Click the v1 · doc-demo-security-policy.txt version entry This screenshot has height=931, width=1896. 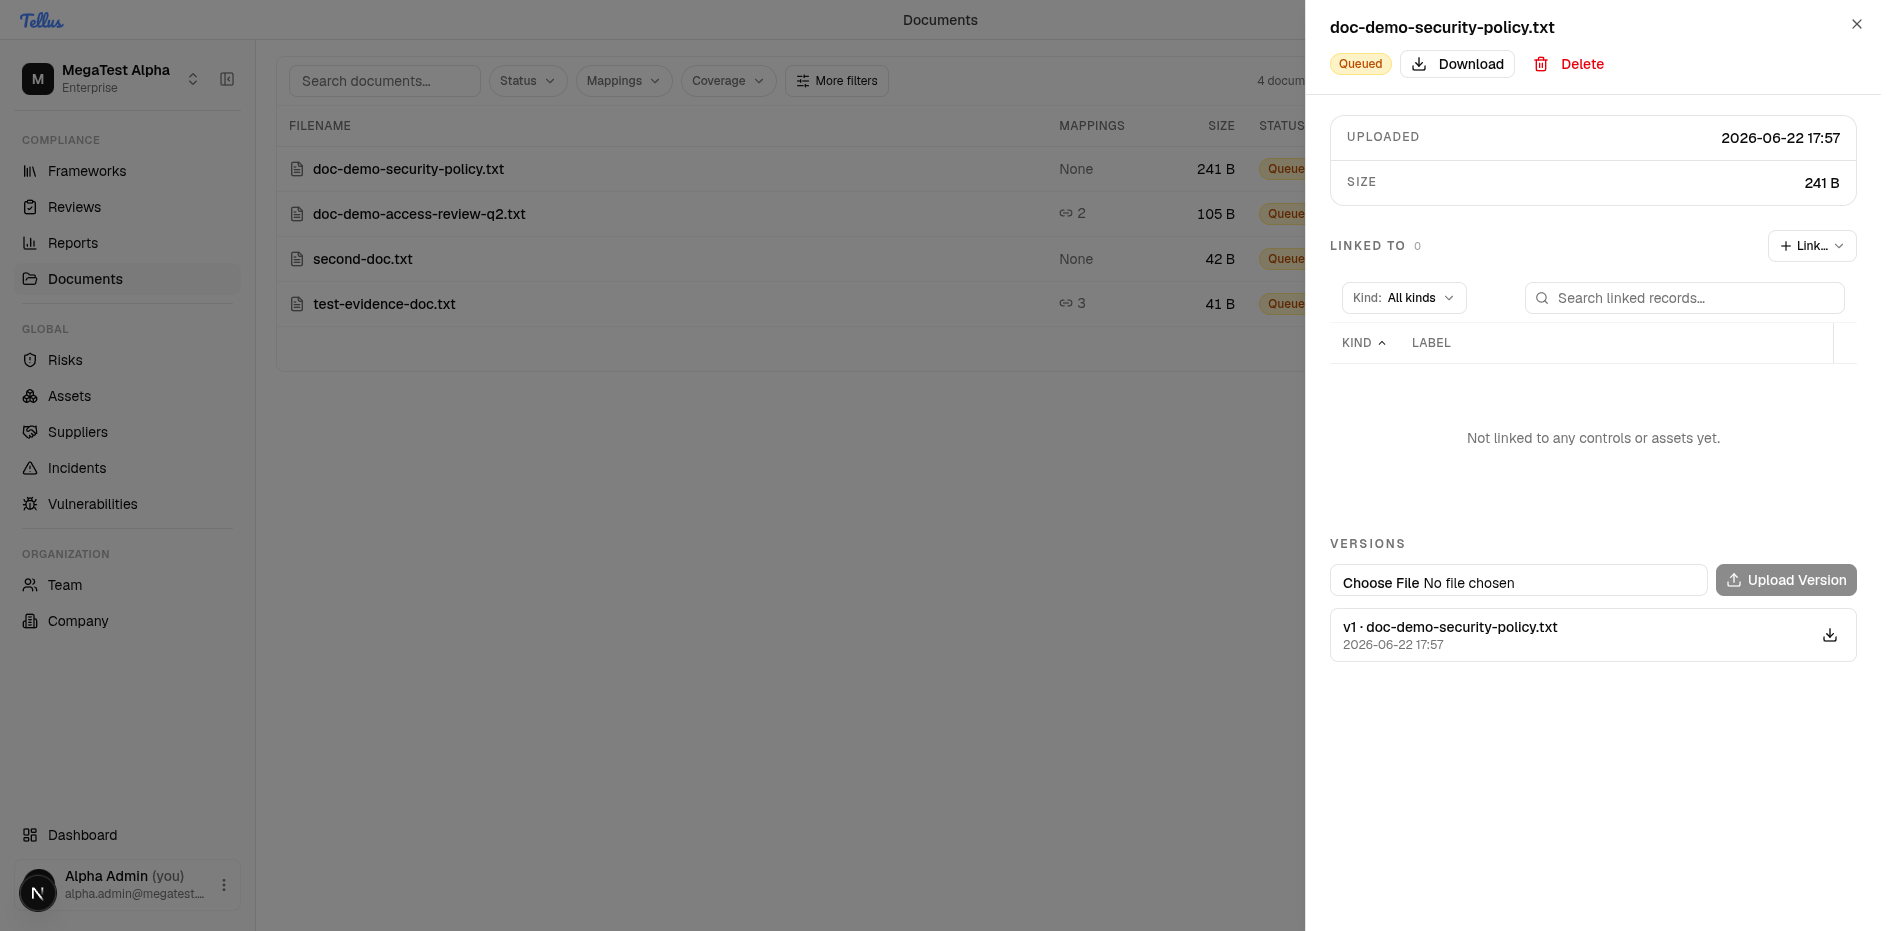(1593, 635)
